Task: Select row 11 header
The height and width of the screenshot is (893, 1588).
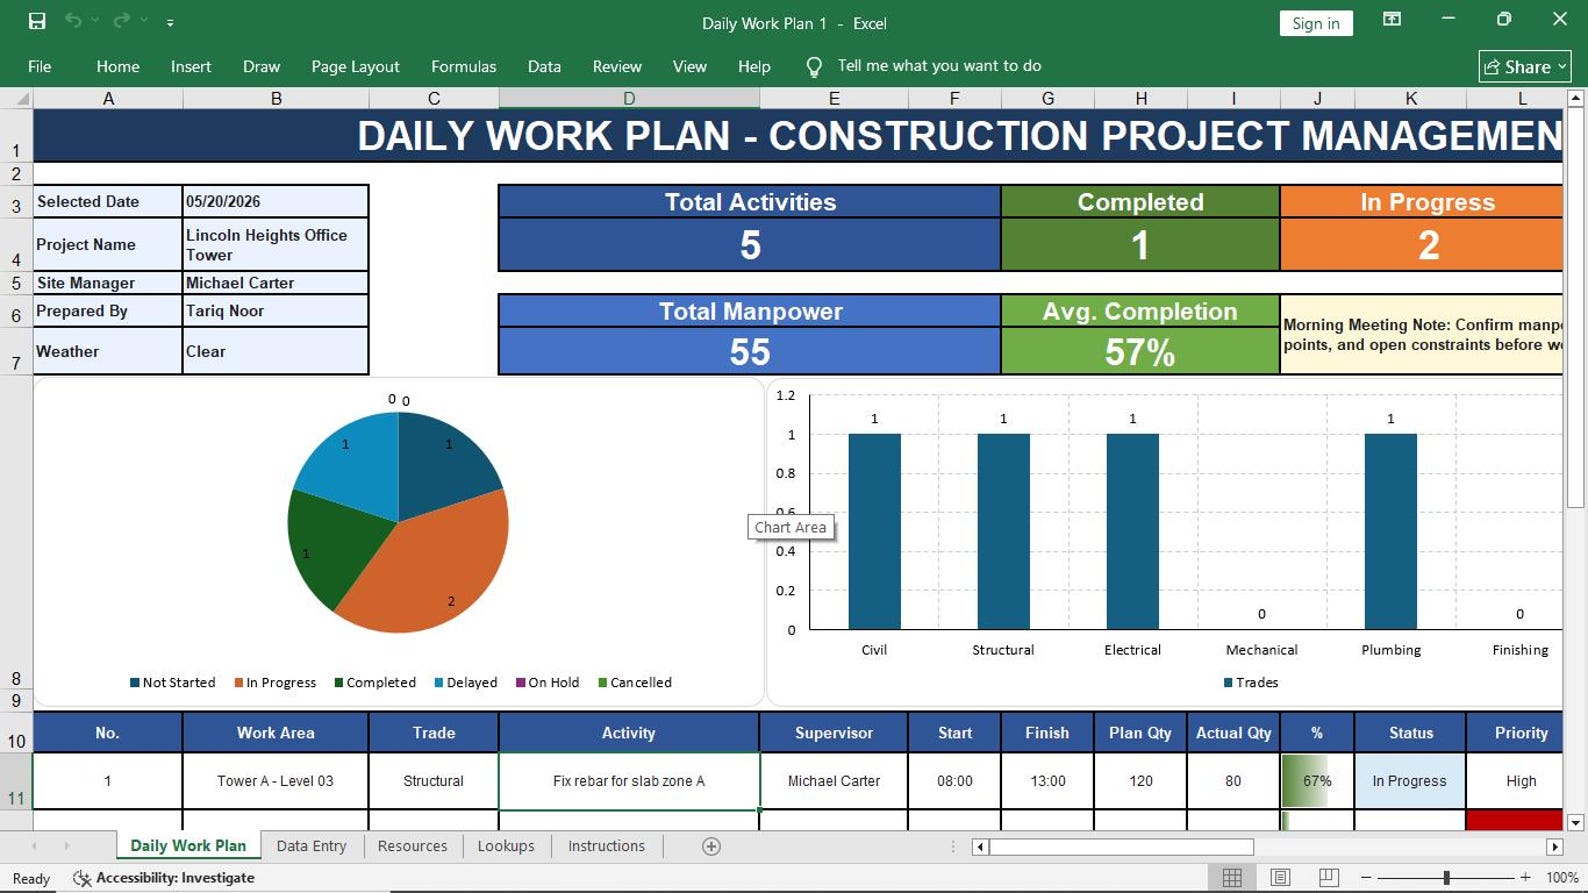Action: [x=16, y=781]
